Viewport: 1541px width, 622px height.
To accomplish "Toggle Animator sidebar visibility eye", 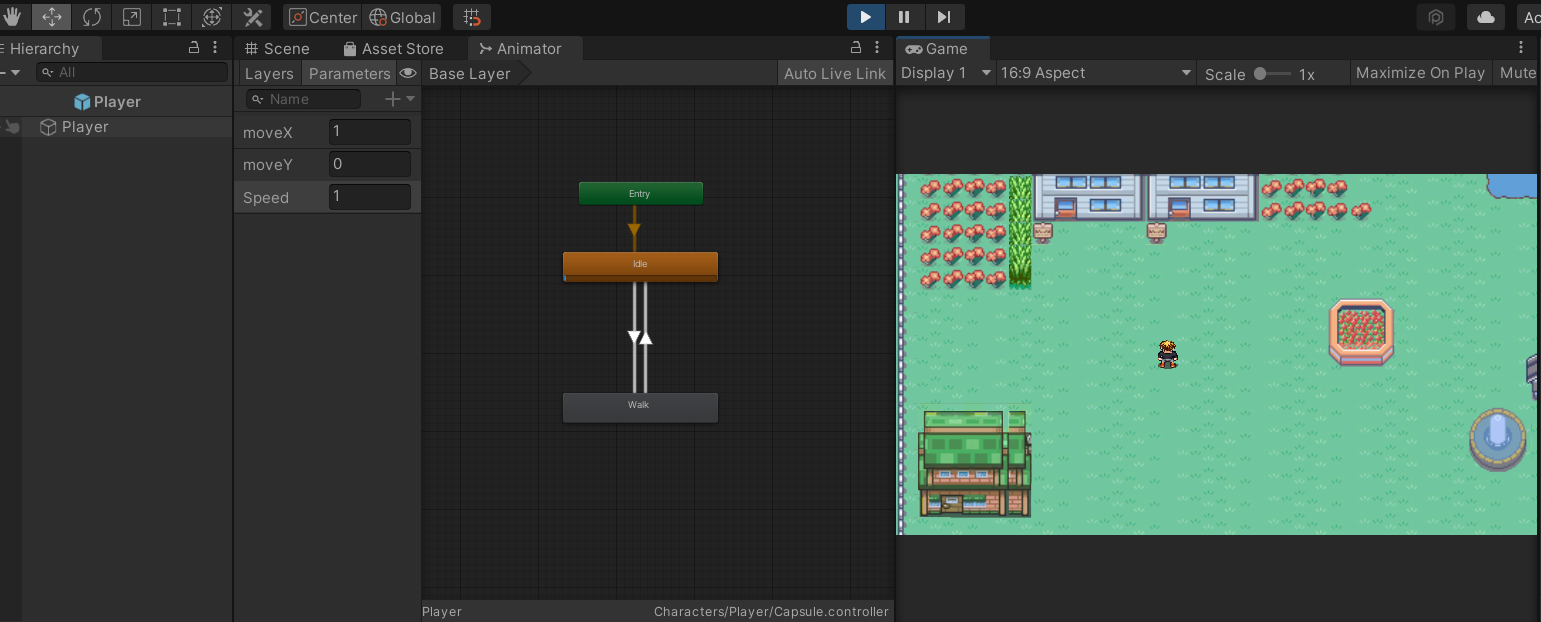I will [x=408, y=73].
